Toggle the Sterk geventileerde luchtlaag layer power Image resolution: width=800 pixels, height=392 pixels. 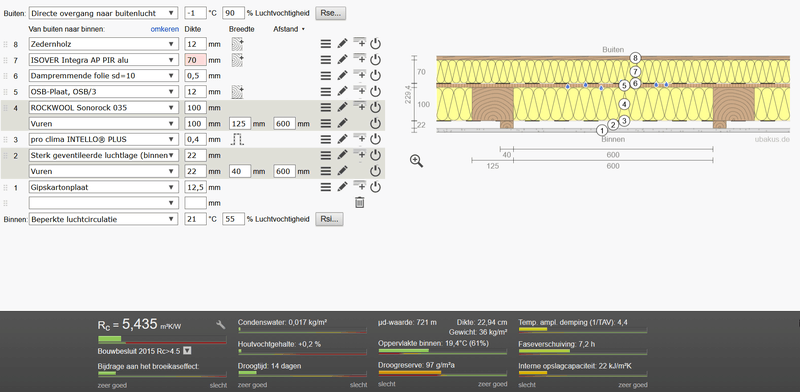(376, 155)
